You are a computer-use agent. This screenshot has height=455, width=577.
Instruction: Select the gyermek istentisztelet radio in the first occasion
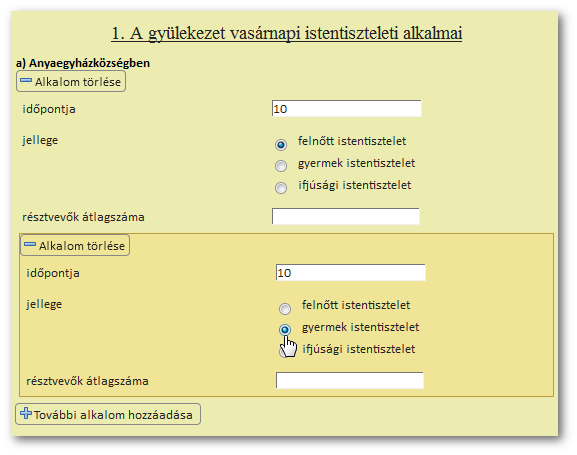[x=281, y=166]
